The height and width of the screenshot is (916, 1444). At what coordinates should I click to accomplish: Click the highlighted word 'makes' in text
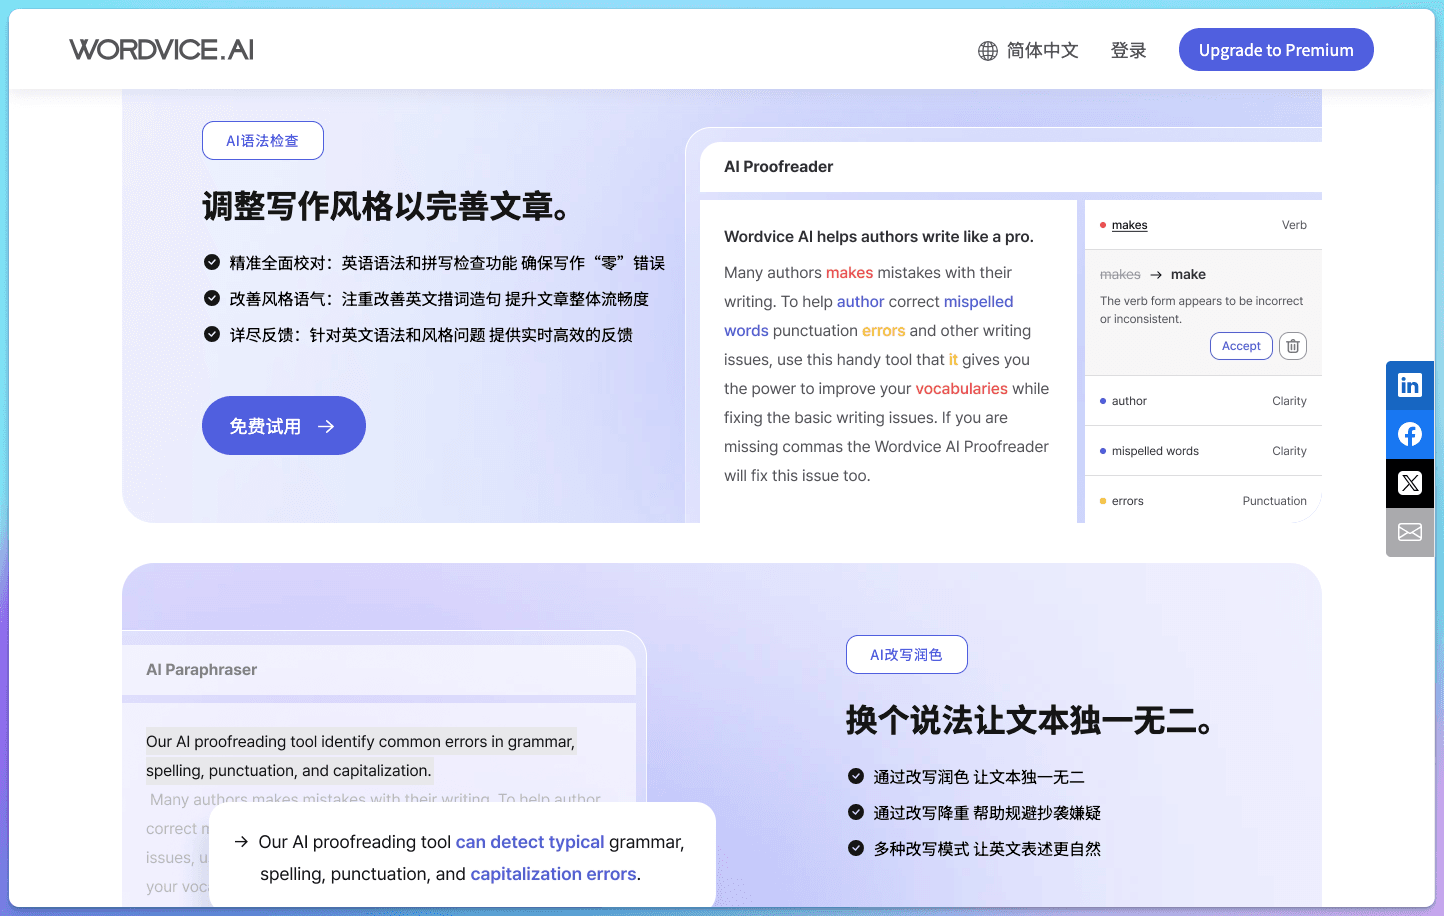(850, 273)
